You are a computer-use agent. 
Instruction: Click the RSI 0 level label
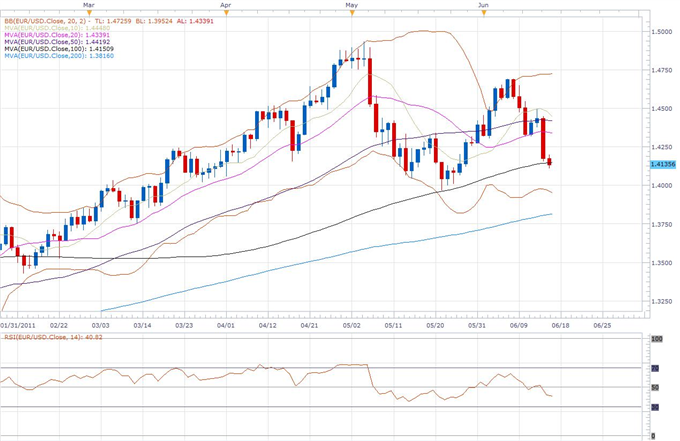(x=654, y=436)
